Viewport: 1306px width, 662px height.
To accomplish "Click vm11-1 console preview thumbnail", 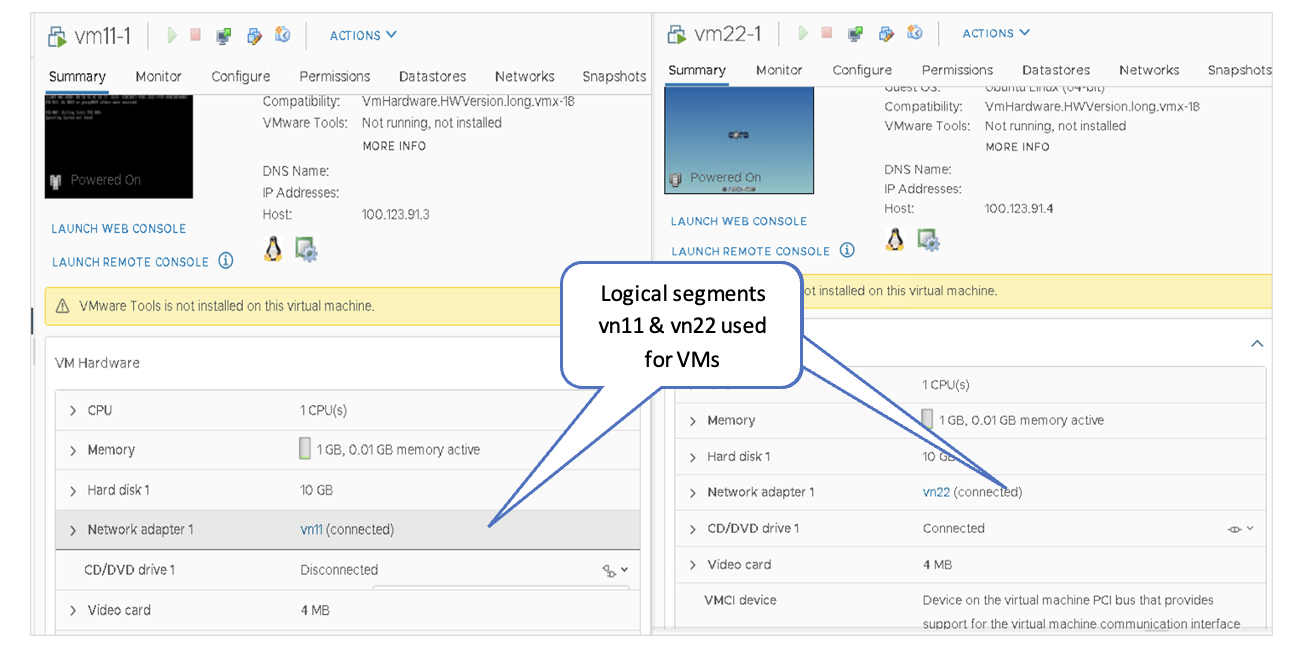I will coord(119,146).
